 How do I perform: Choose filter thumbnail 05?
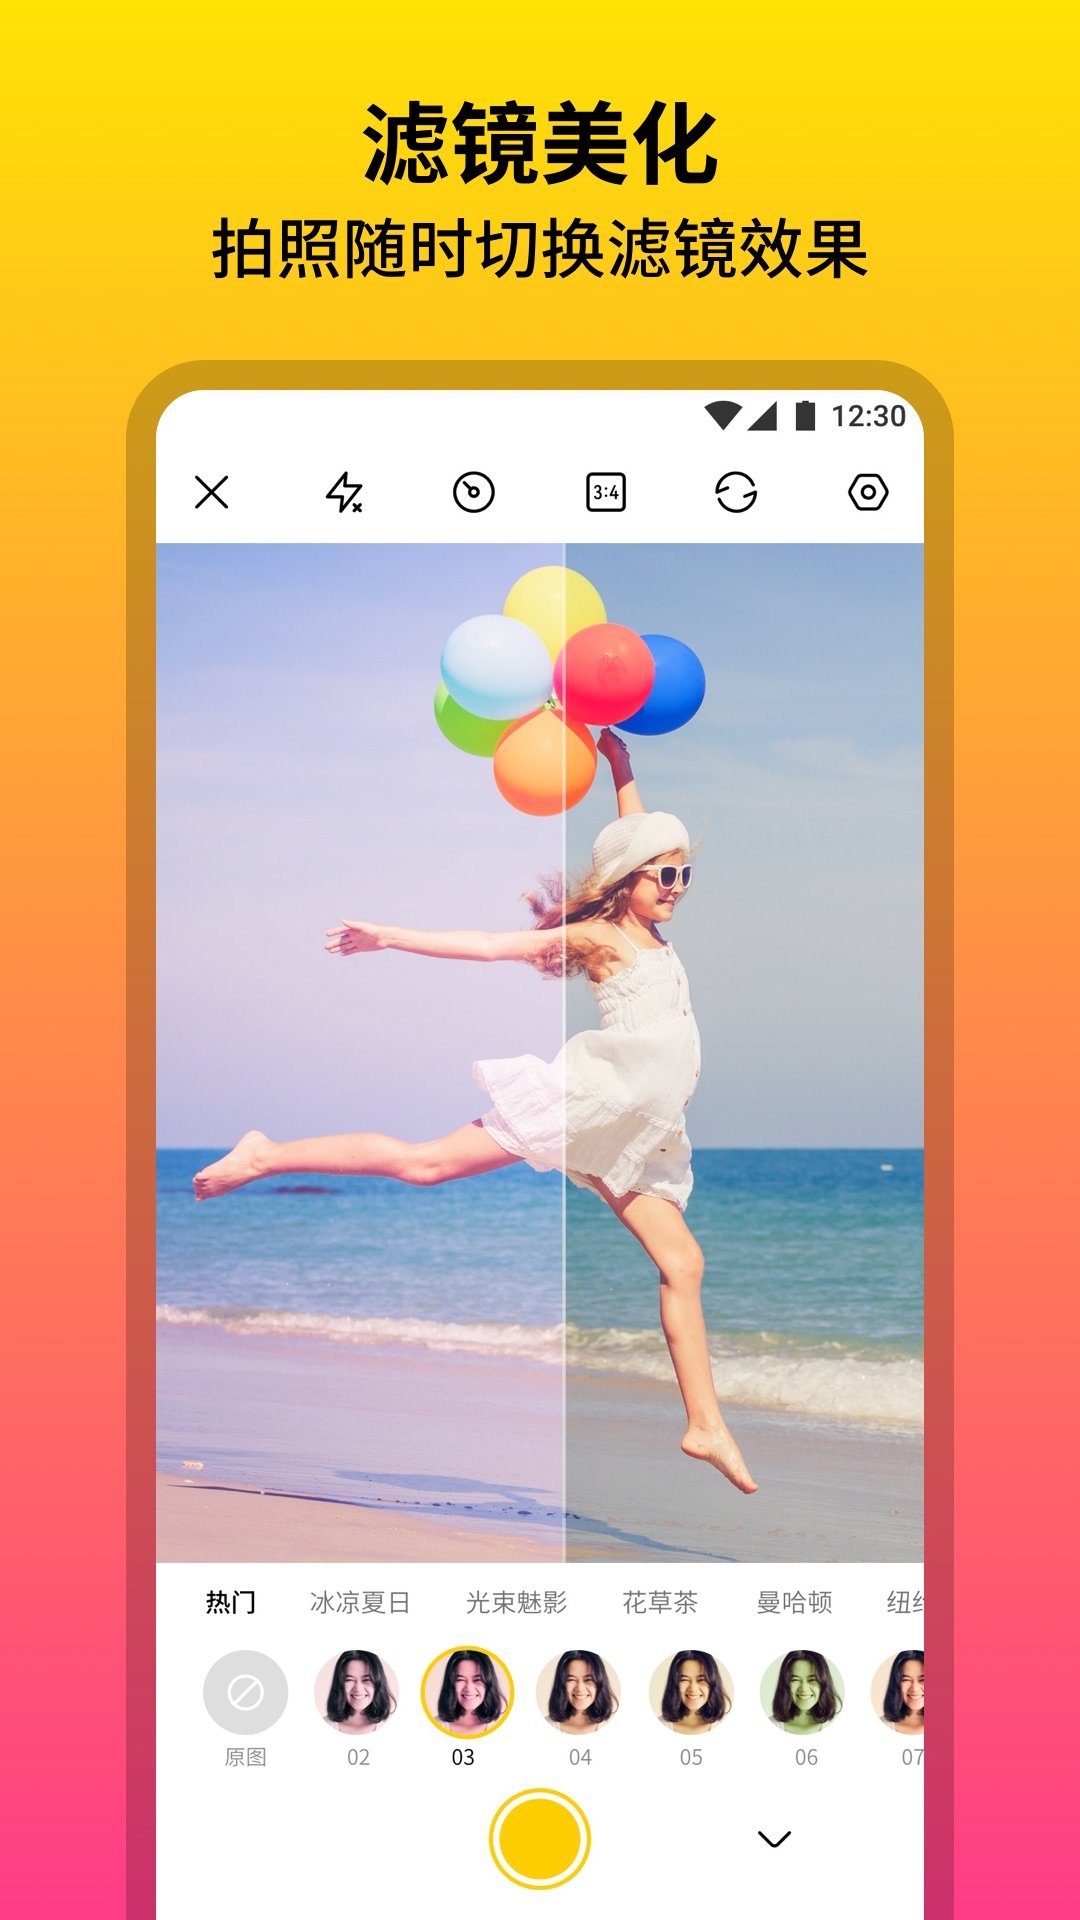pyautogui.click(x=692, y=1692)
